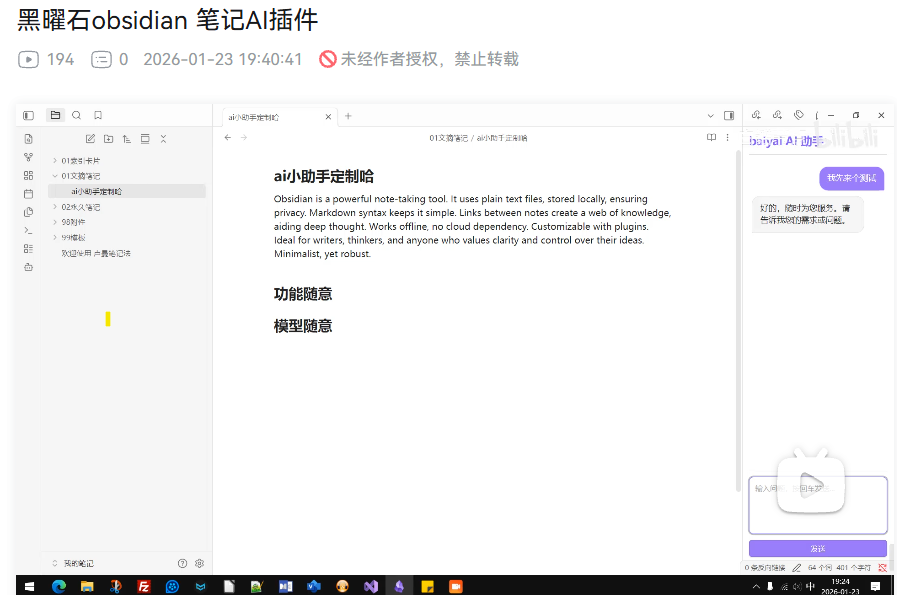Image resolution: width=897 pixels, height=595 pixels.
Task: Open the canvas icon in the ribbon
Action: (x=28, y=175)
